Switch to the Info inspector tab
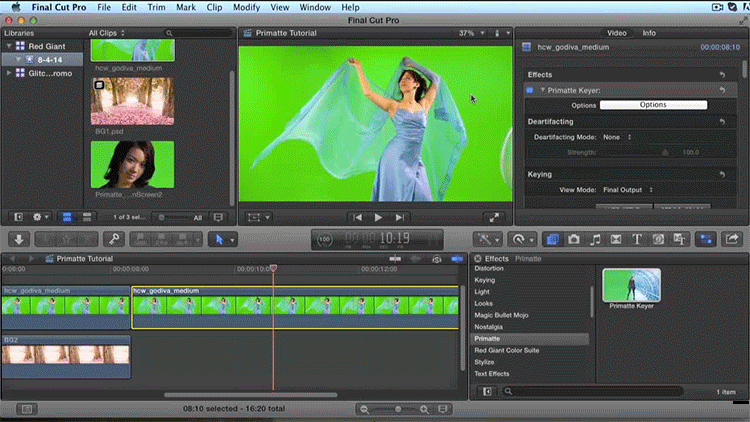The image size is (750, 422). (649, 33)
